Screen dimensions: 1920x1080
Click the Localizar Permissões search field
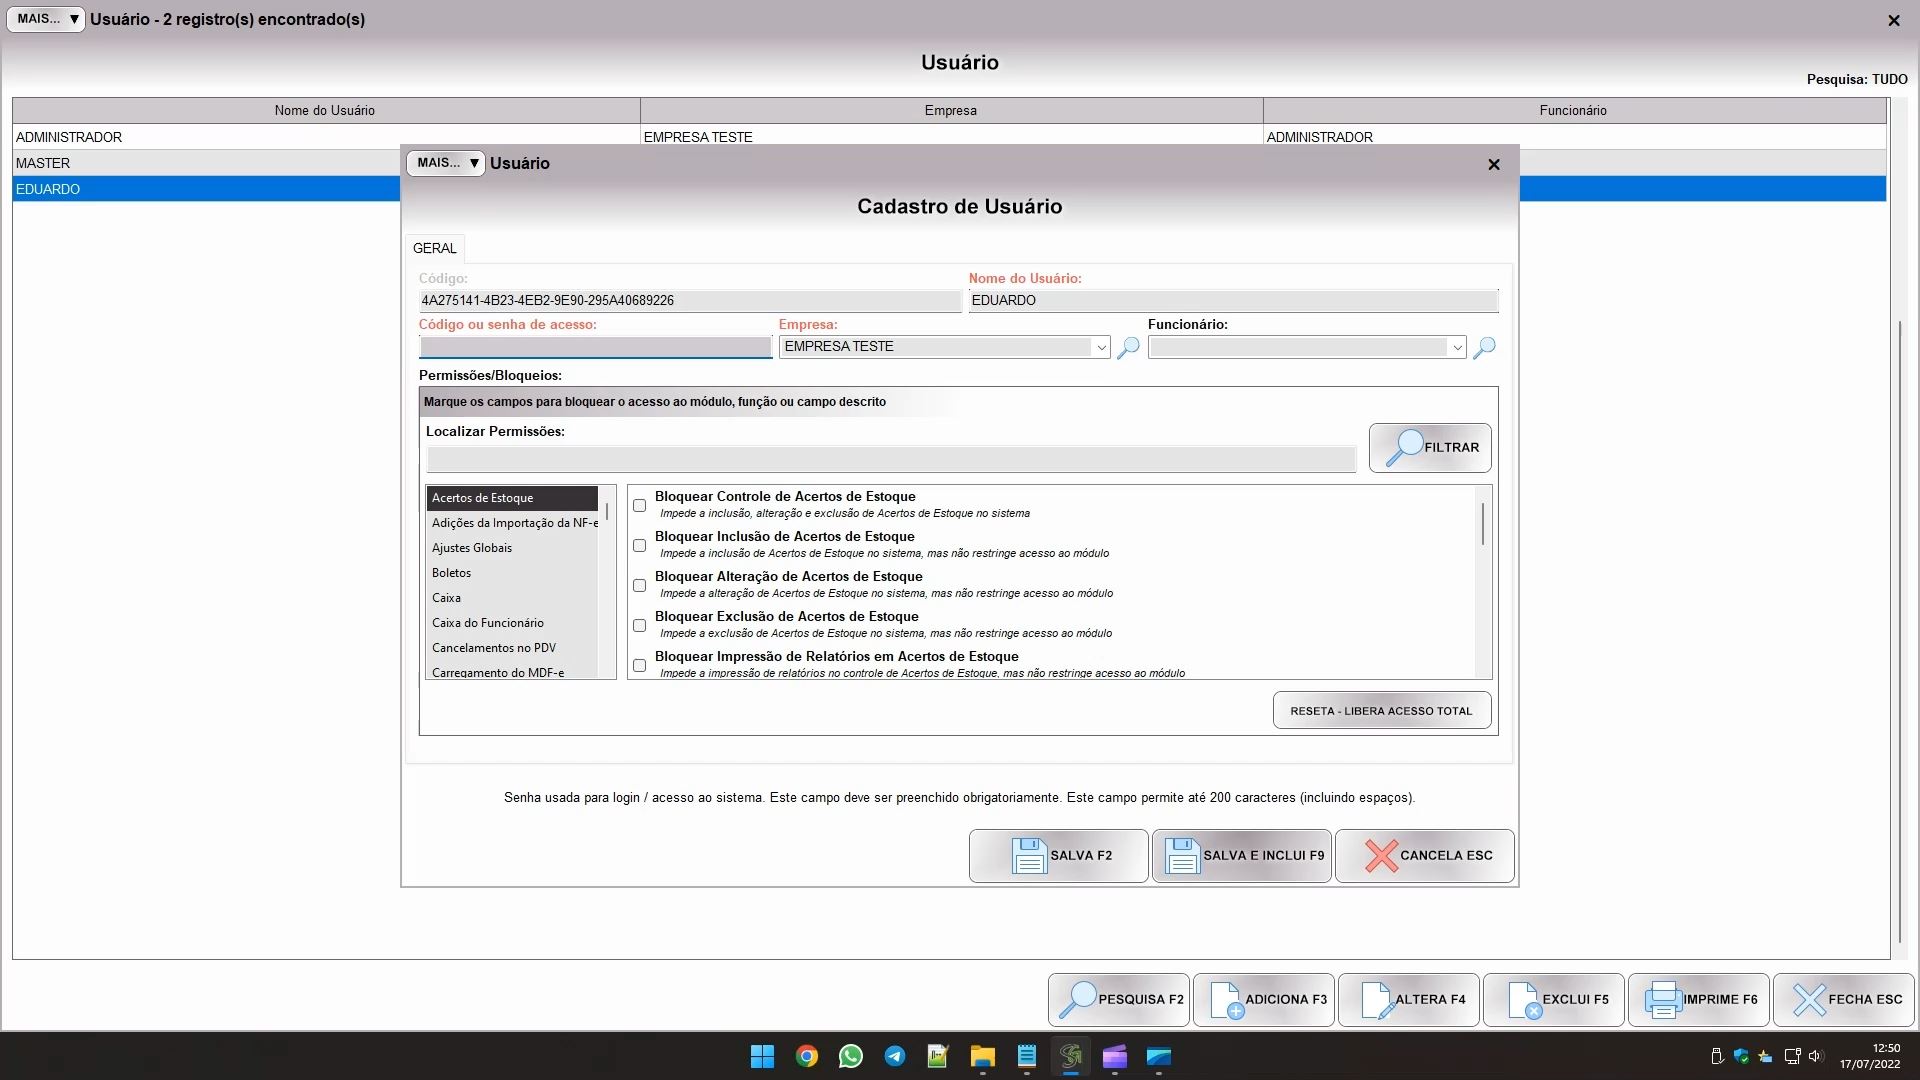tap(890, 460)
